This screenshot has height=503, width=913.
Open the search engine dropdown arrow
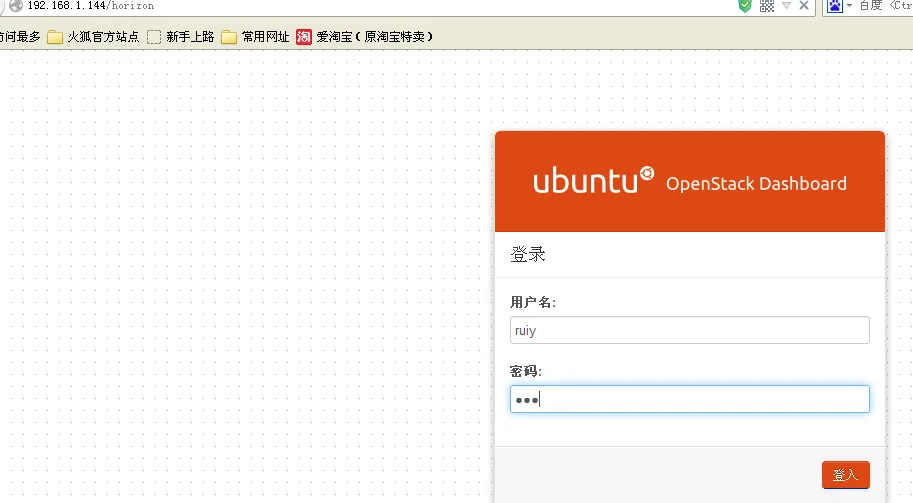point(850,6)
